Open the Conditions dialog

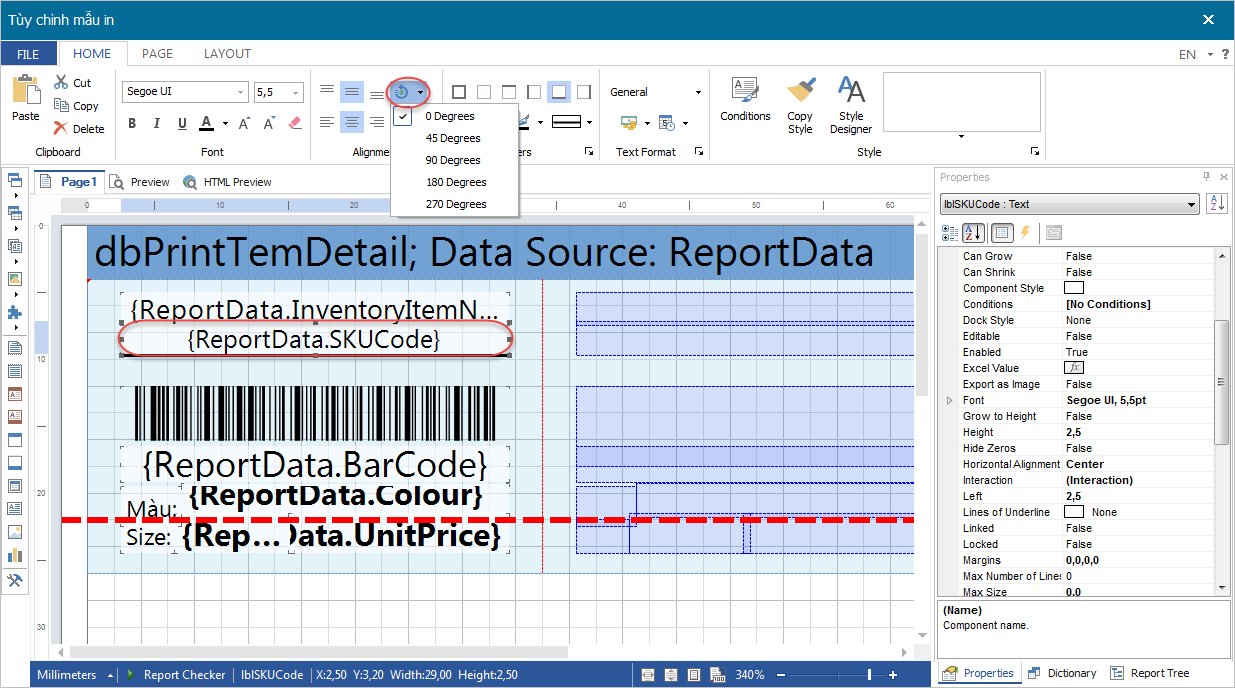point(745,99)
